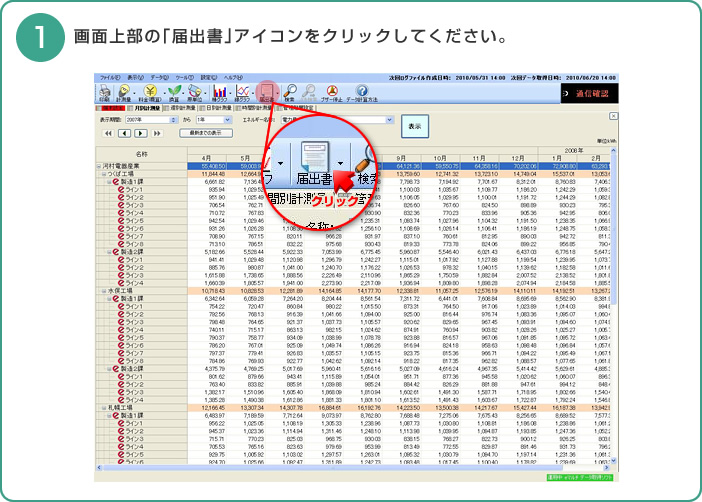Click the 名称 column header
702x502 pixels.
[141, 154]
